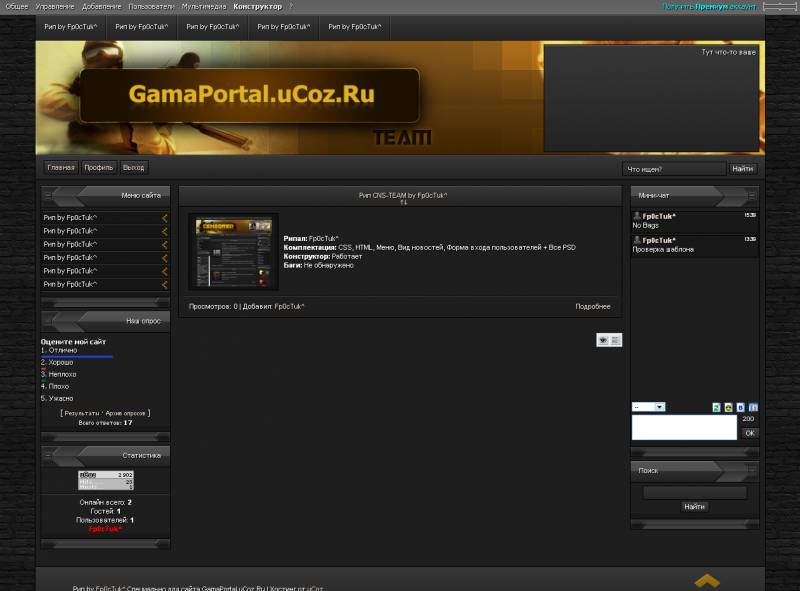Collapse the Мини-чат block
The height and width of the screenshot is (591, 800).
[x=752, y=195]
